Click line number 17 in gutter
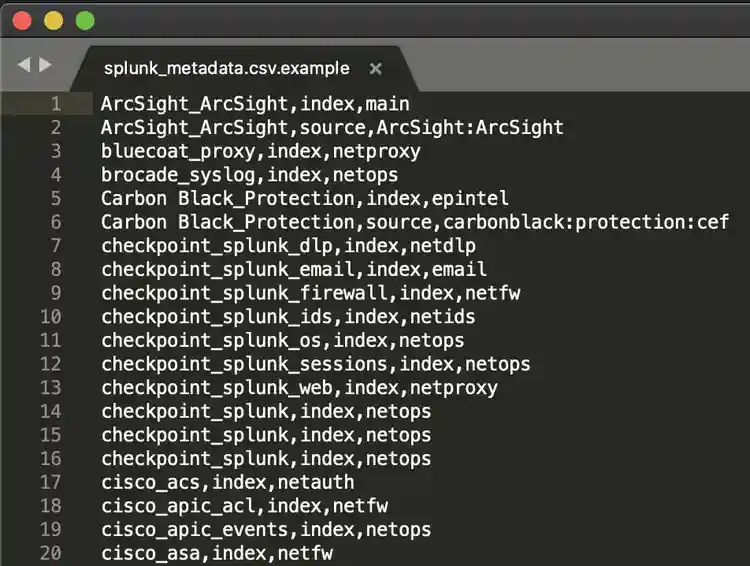This screenshot has width=750, height=566. point(50,482)
